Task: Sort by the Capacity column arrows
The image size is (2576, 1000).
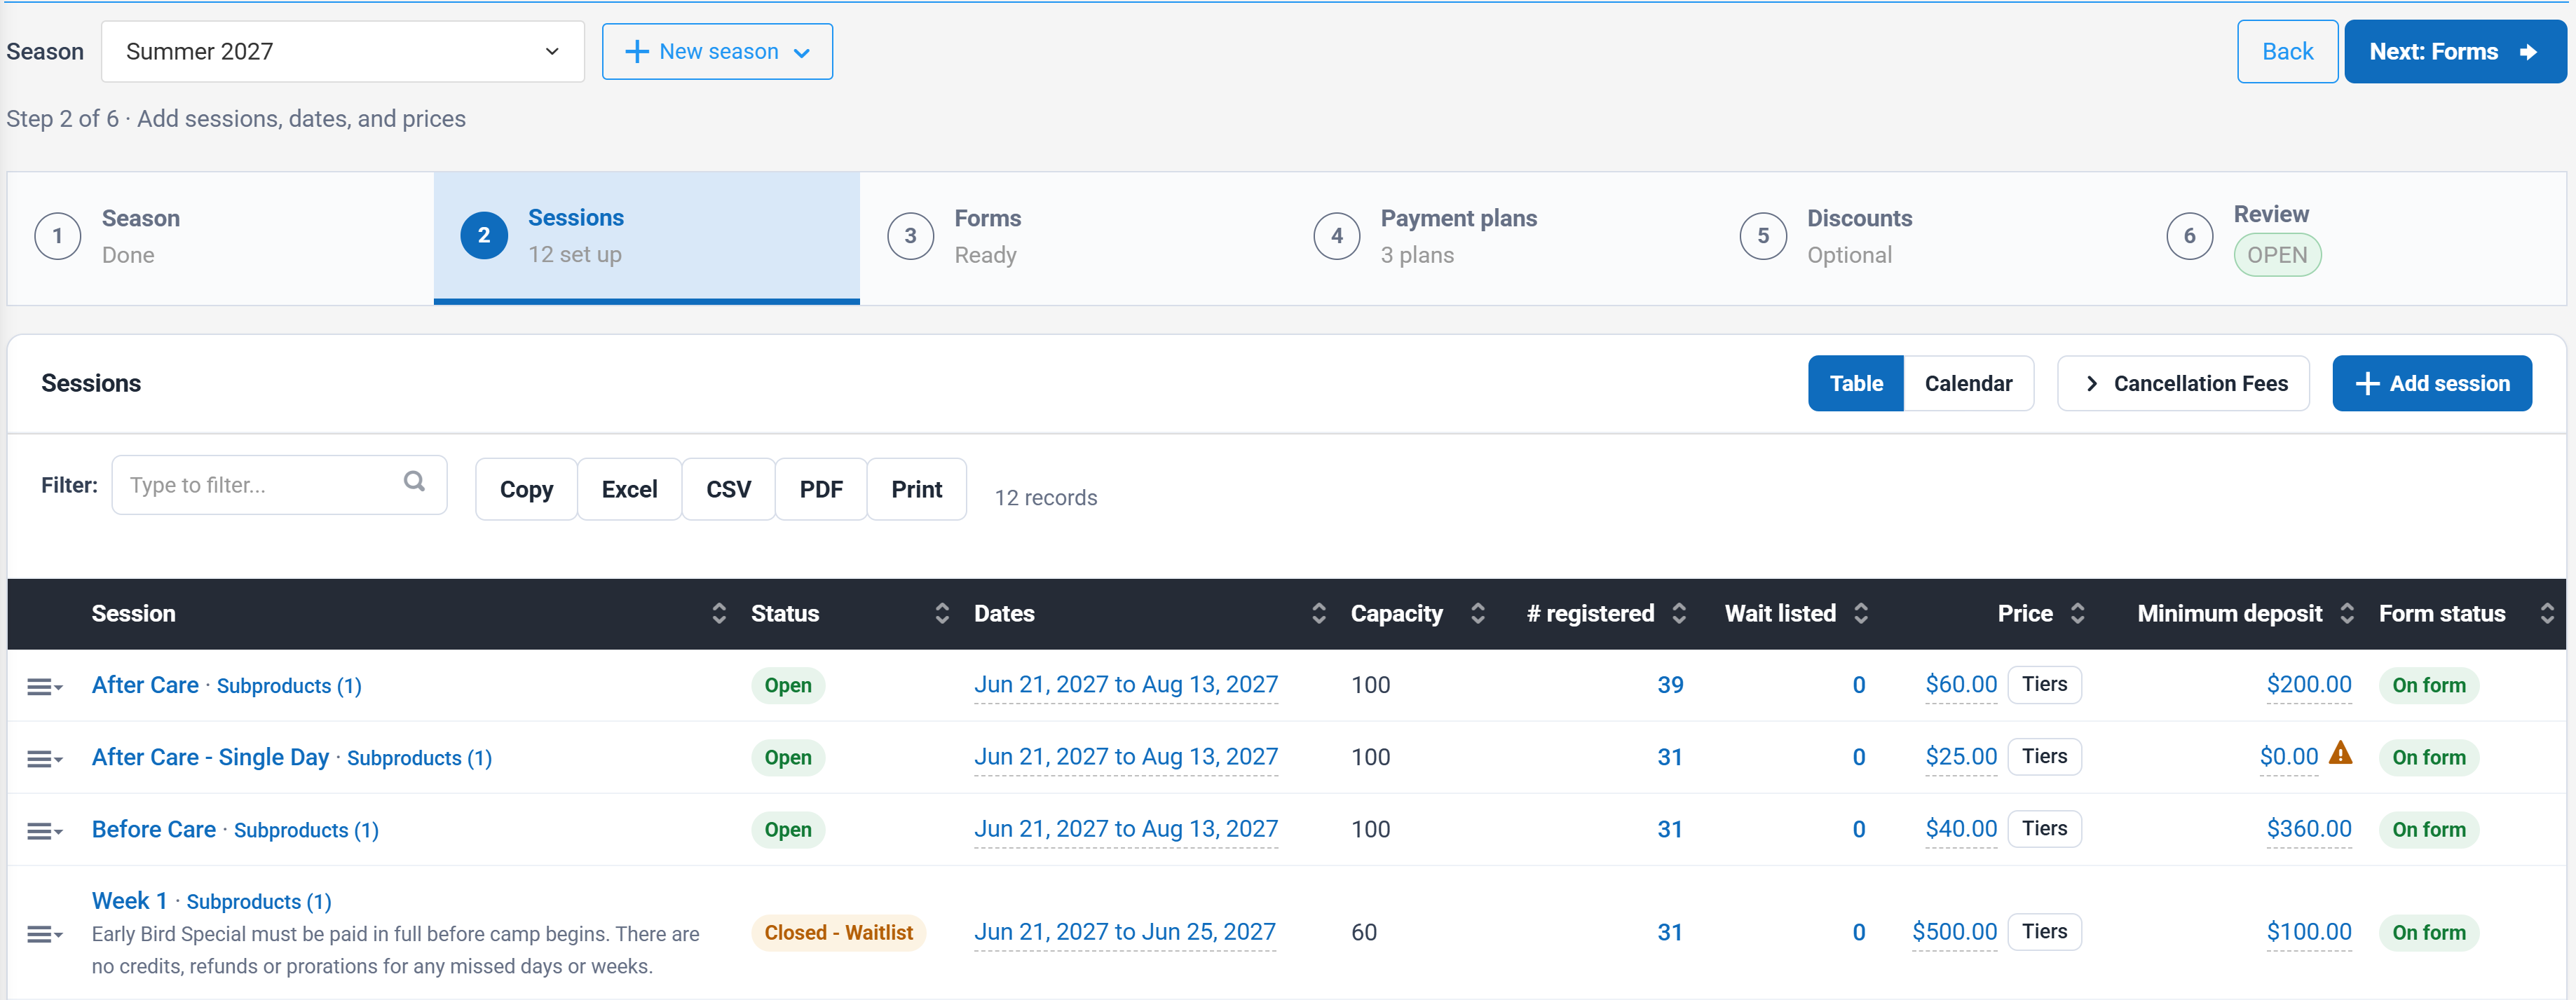Action: [x=1478, y=613]
